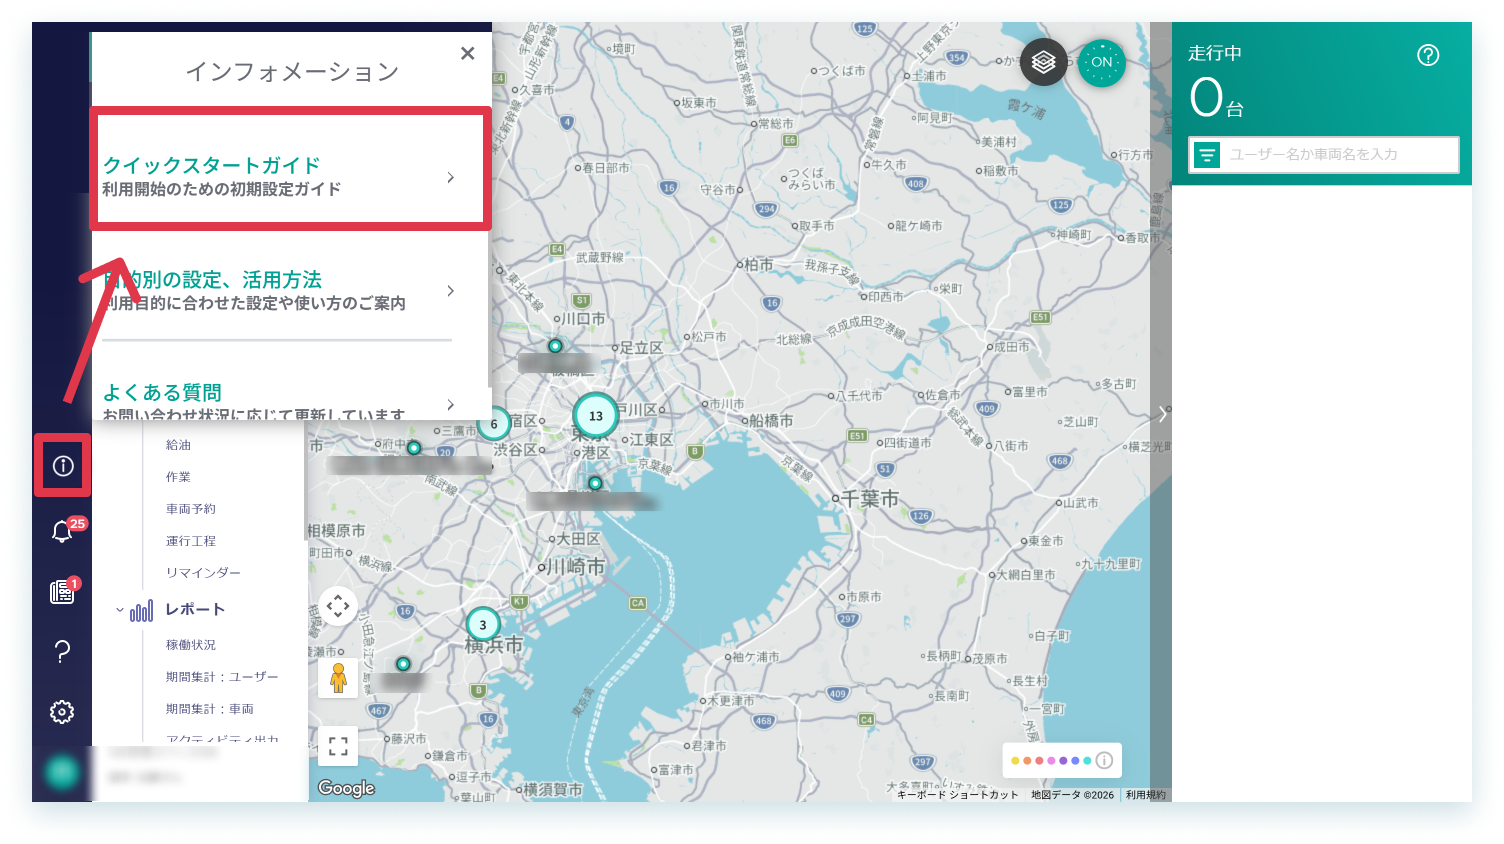1504x844 pixels.
Task: Select 車両予約 in the side menu
Action: coord(190,509)
